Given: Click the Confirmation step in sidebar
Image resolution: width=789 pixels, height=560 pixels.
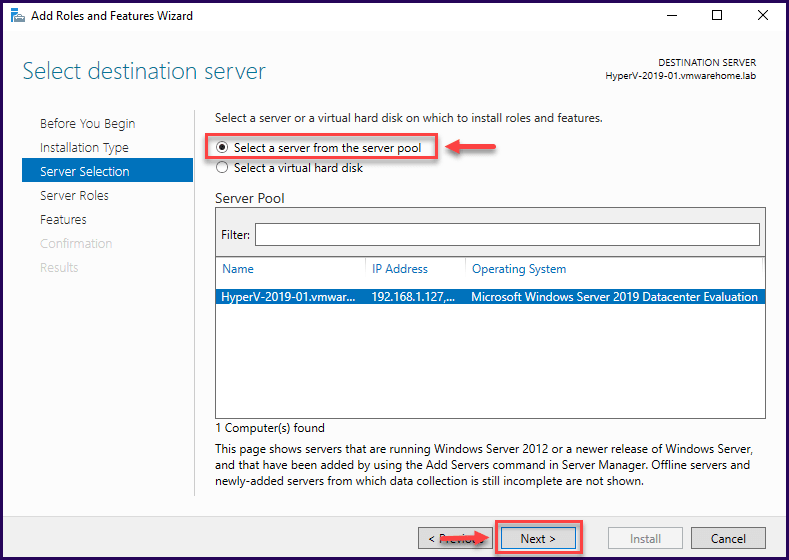Looking at the screenshot, I should point(76,244).
